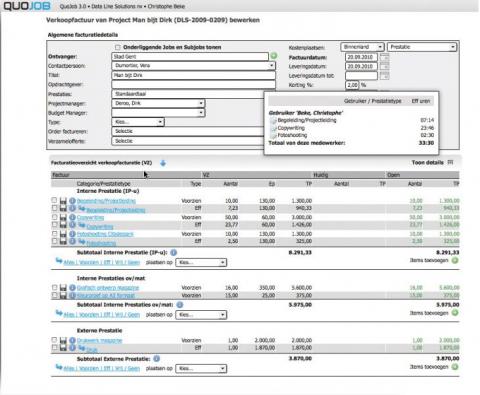The height and width of the screenshot is (395, 480).
Task: Expand the Binnenland kostenplaats dropdown
Action: 362,47
